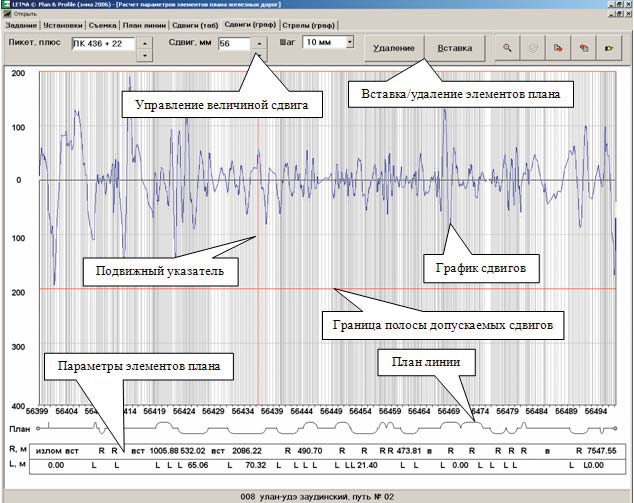Viewport: 634px width, 503px height.
Task: Open the Стрелы (граф) tab
Action: coord(304,23)
